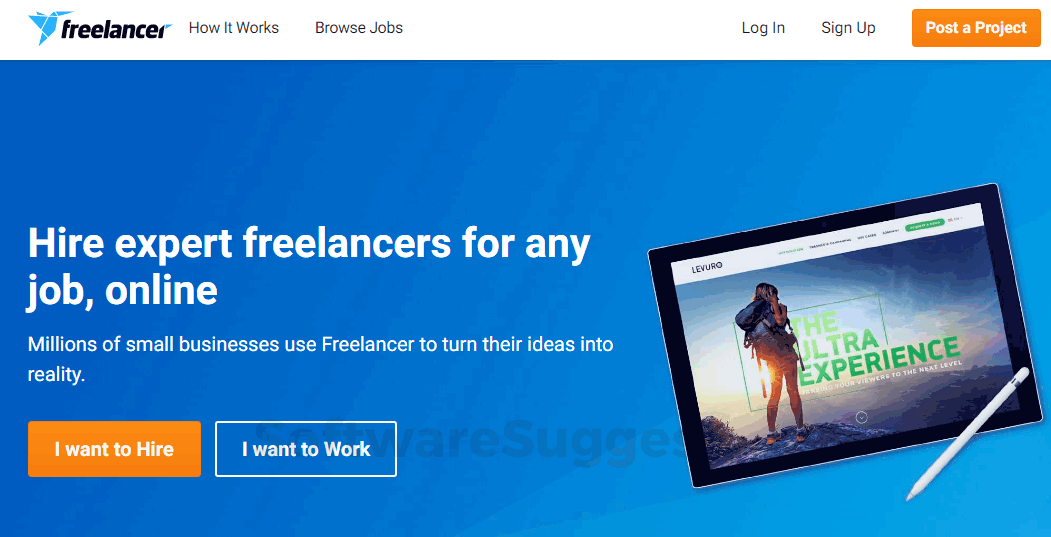
Task: Click the green button in tablet navbar
Action: (x=925, y=225)
